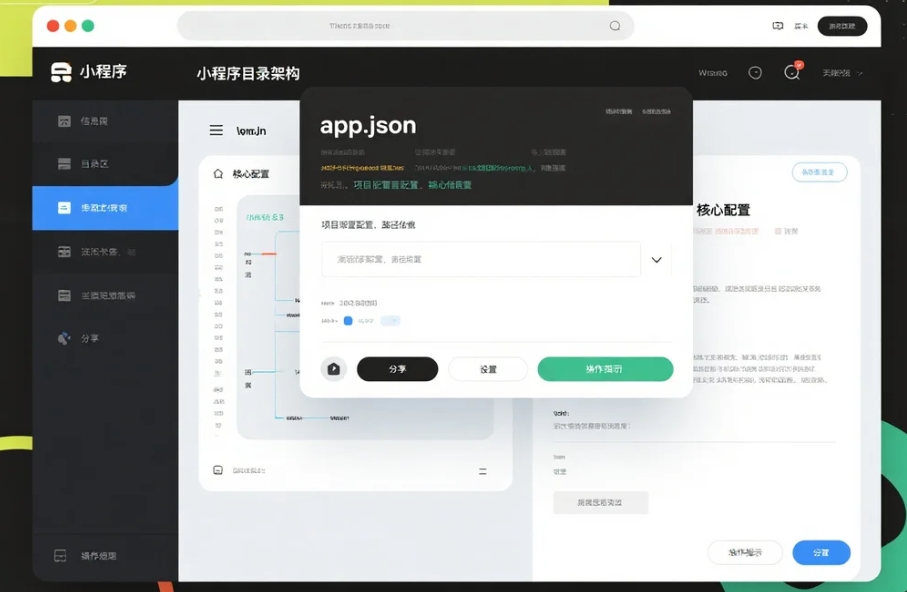Open the hamburger menu beside the file name
This screenshot has width=907, height=592.
point(216,130)
